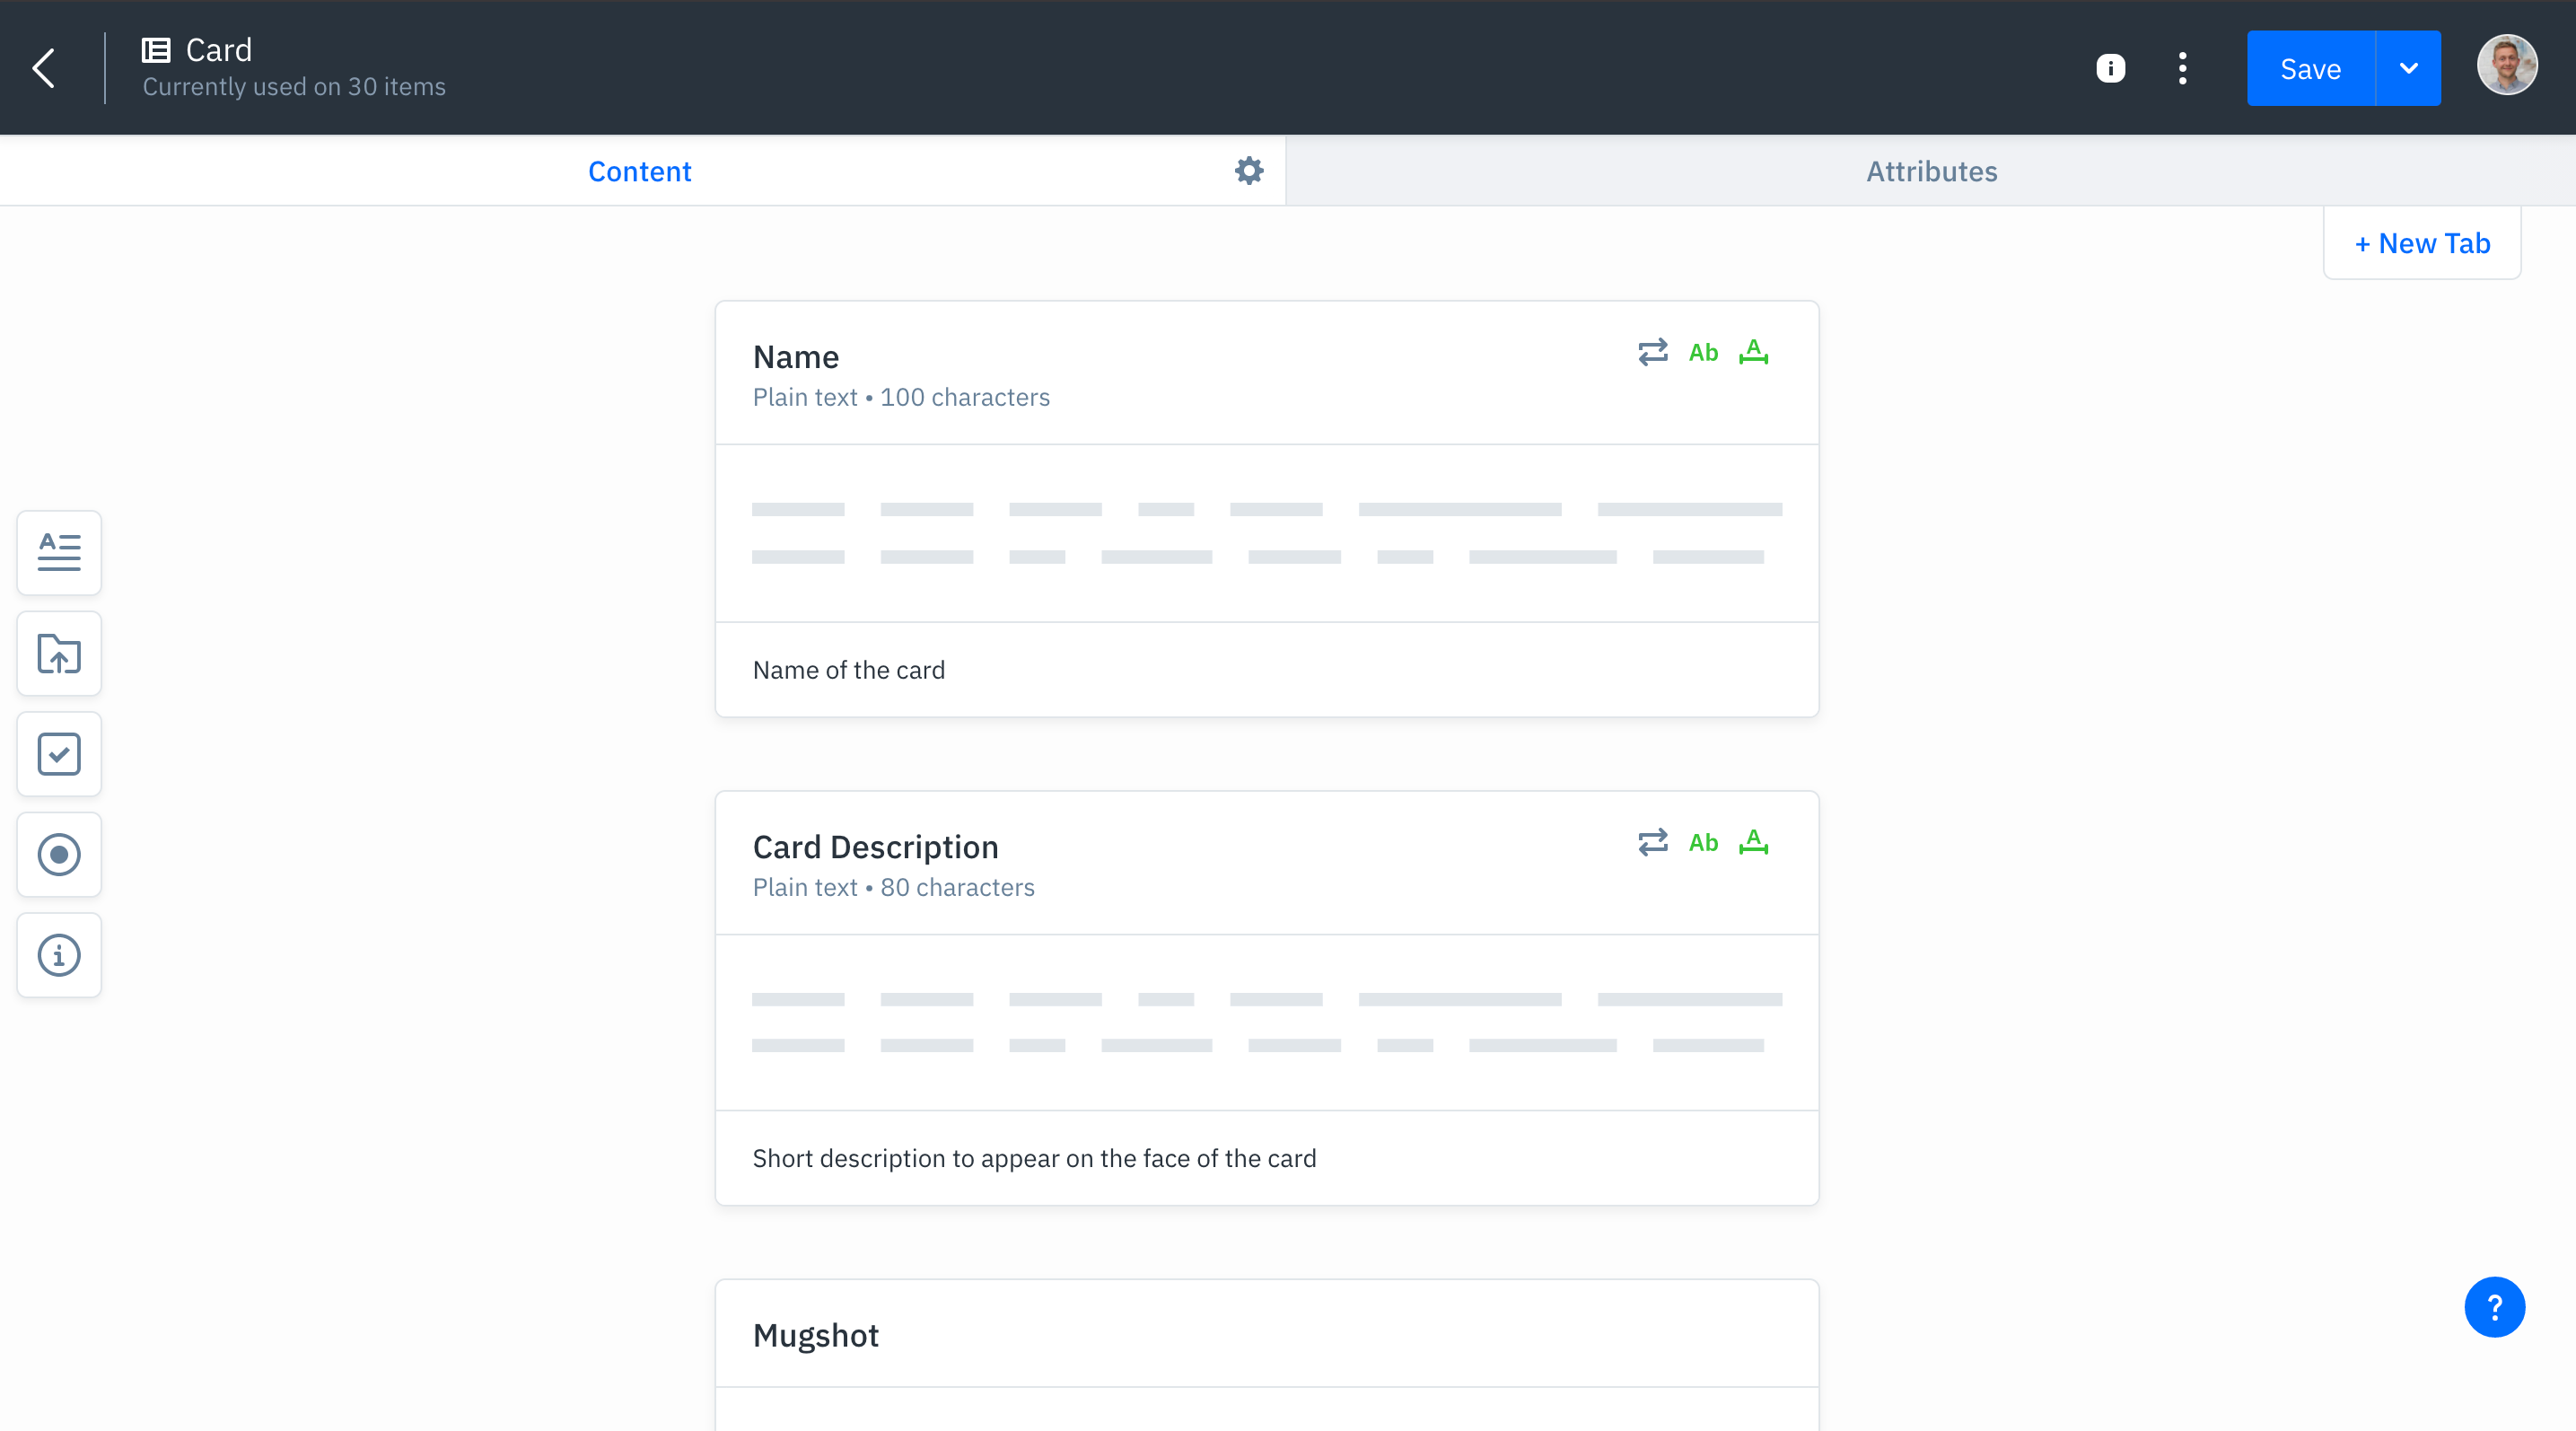Click the Save button
Image resolution: width=2576 pixels, height=1431 pixels.
(x=2310, y=68)
